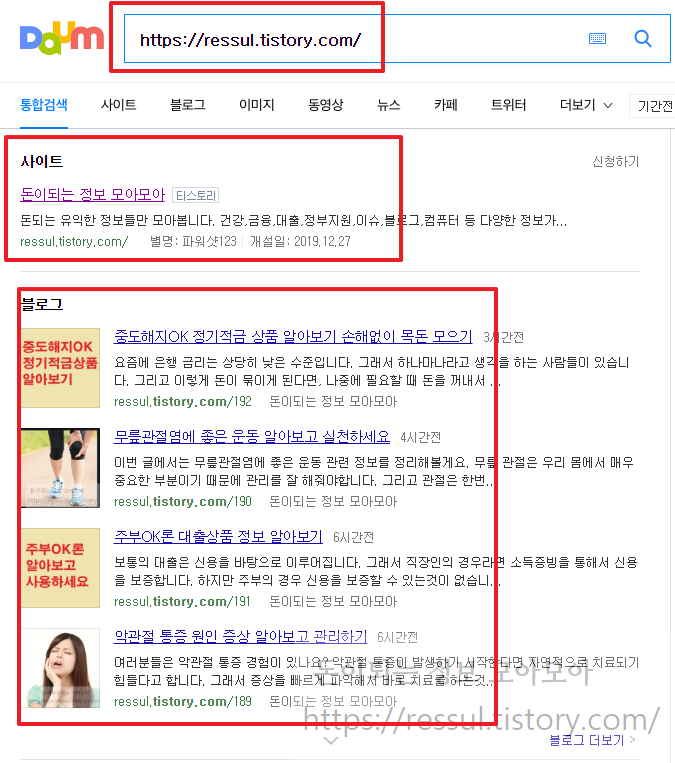The width and height of the screenshot is (675, 763).
Task: Open the green ressul.tistory.com/ site URL
Action: coord(74,241)
